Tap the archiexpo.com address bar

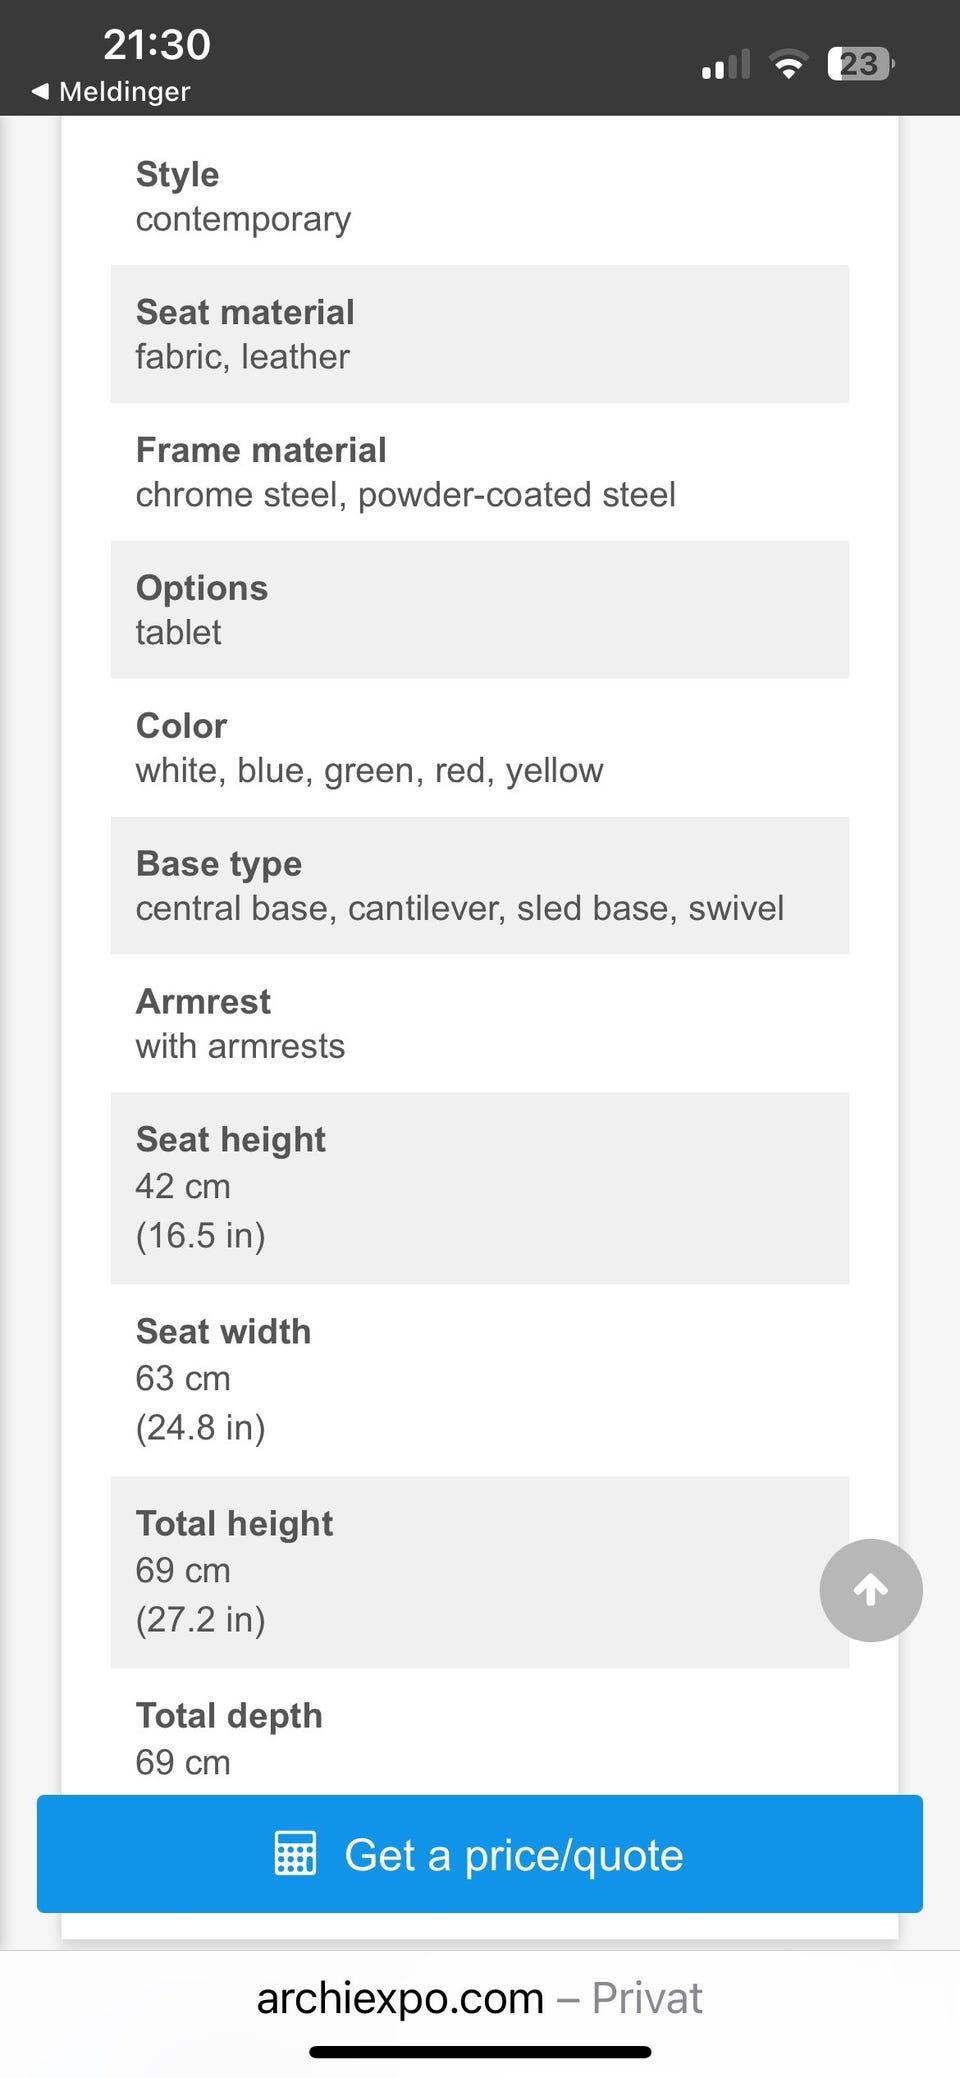tap(479, 1998)
